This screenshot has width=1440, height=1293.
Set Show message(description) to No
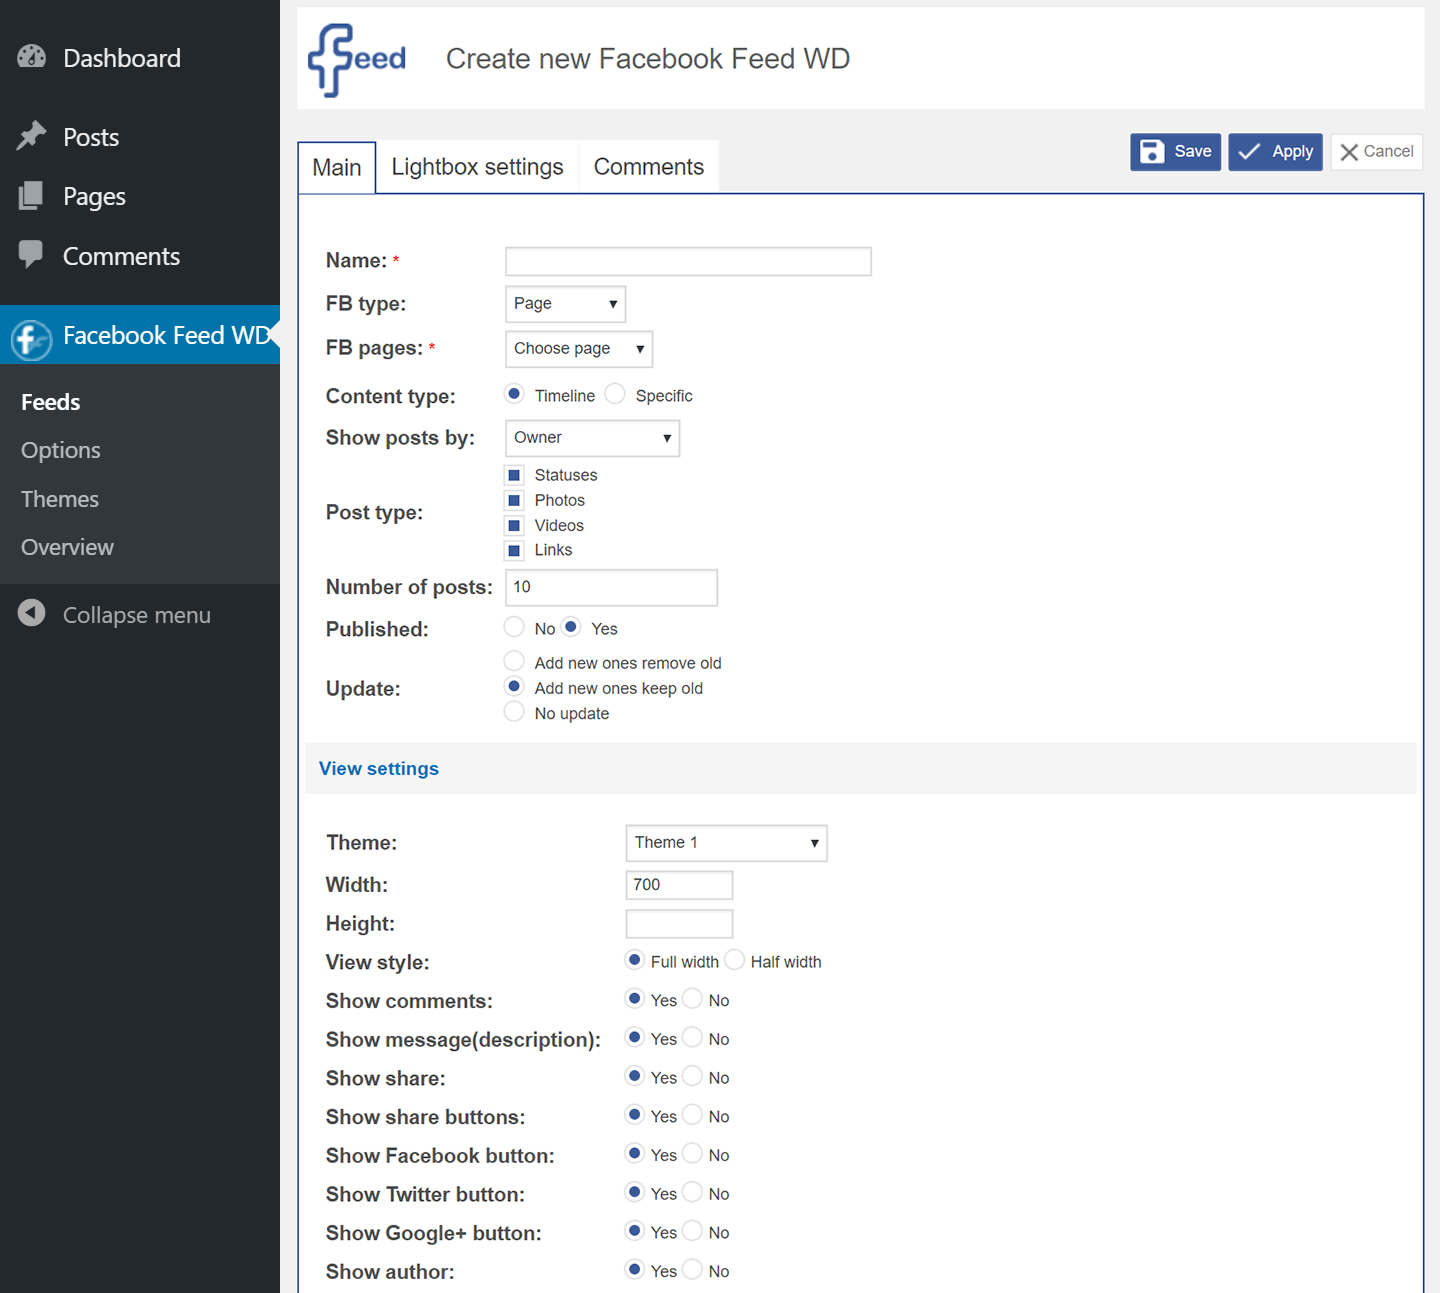click(692, 1037)
